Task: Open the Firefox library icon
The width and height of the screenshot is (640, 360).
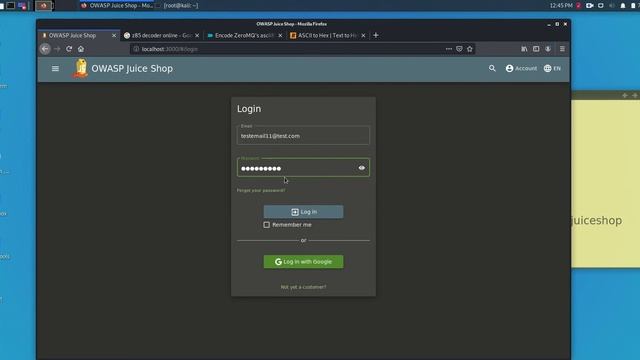Action: (524, 49)
